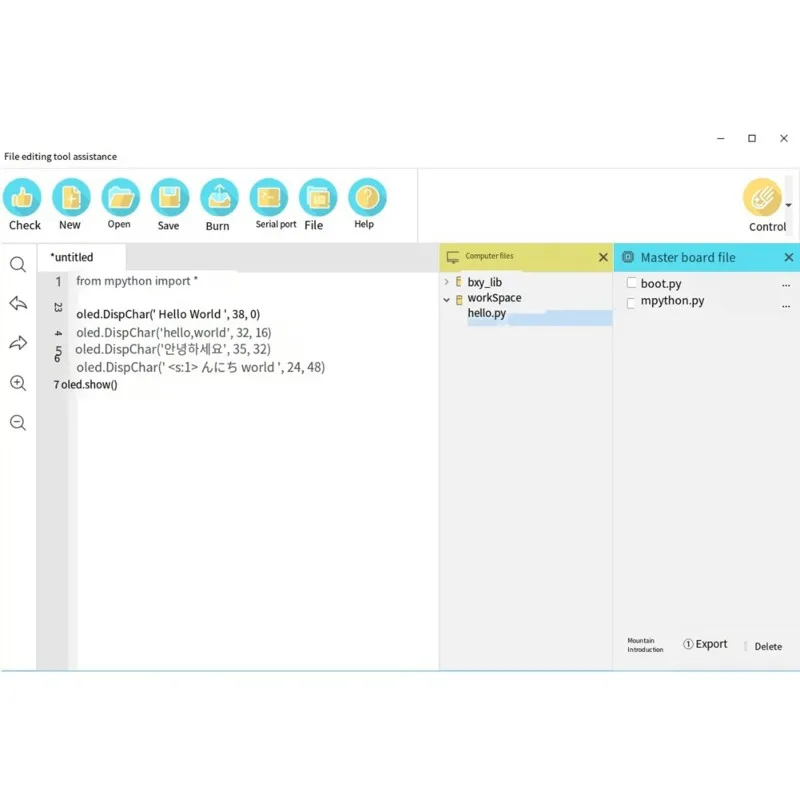Create a new file with New icon

[71, 197]
